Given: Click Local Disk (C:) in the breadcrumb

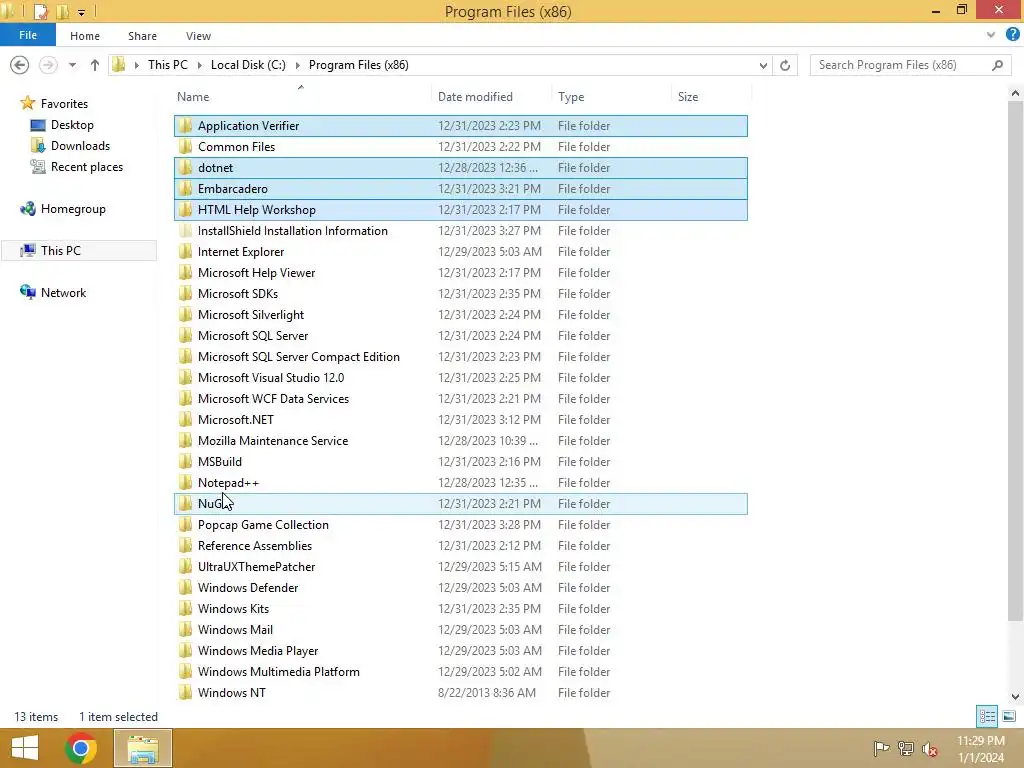Looking at the screenshot, I should pyautogui.click(x=248, y=65).
